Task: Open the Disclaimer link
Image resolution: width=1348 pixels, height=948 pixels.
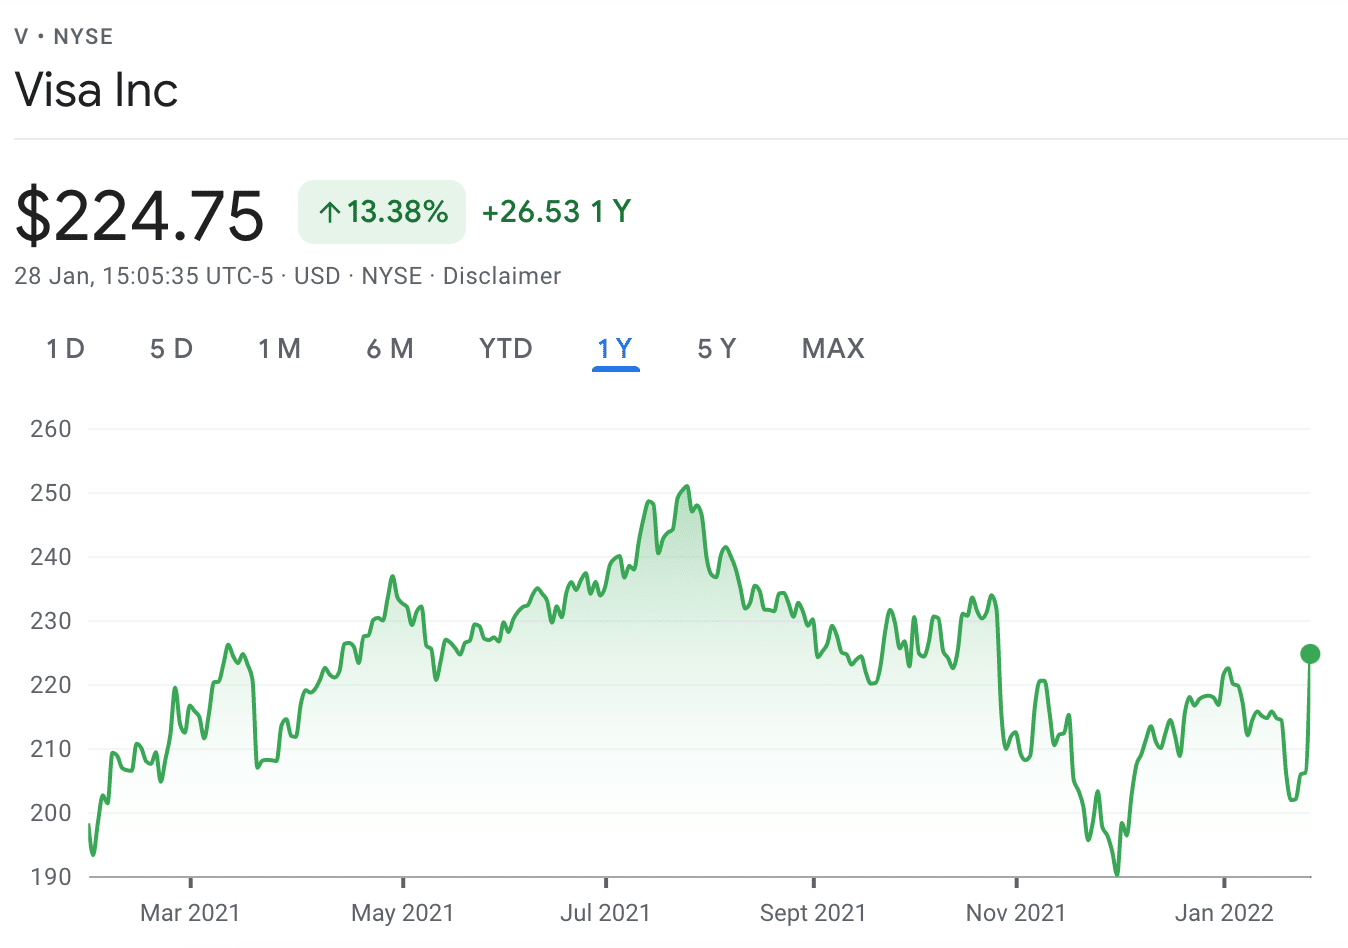Action: [502, 276]
